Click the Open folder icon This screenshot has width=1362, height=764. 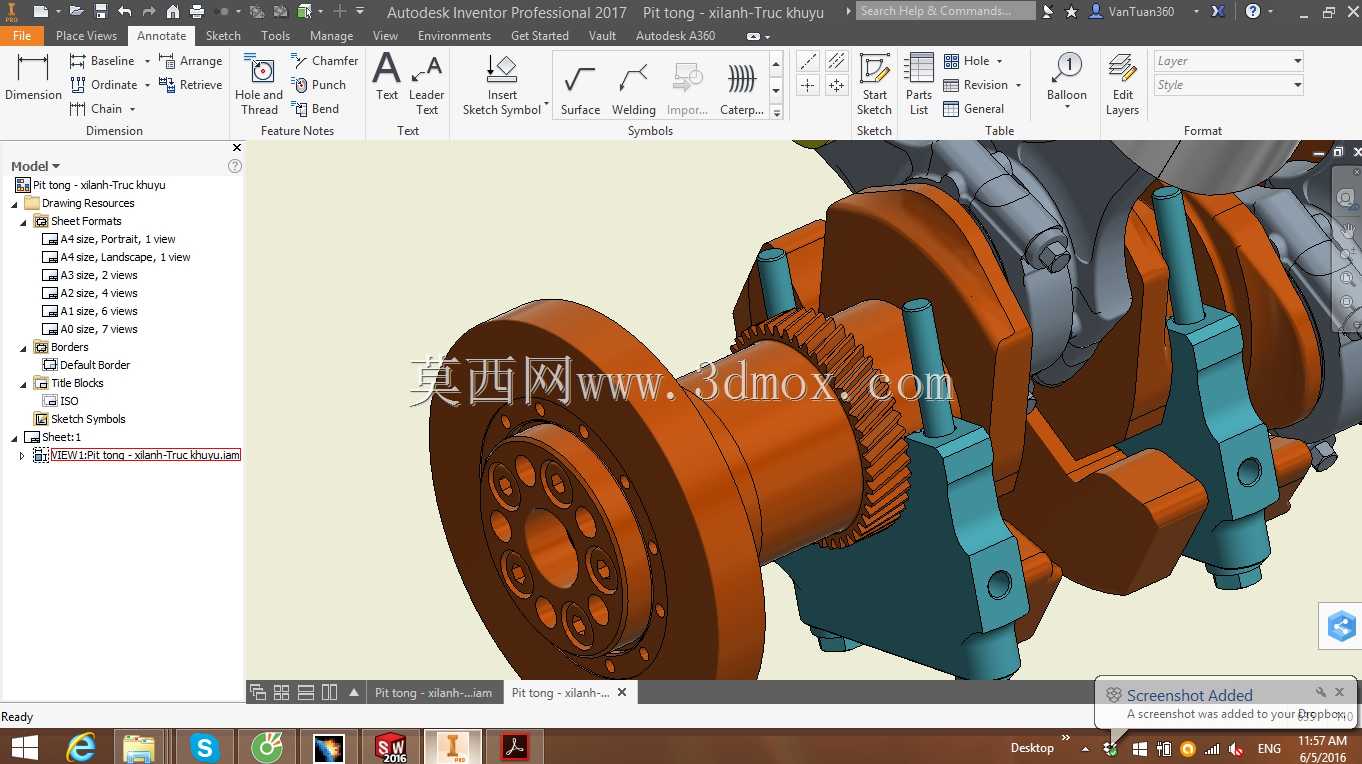[75, 12]
